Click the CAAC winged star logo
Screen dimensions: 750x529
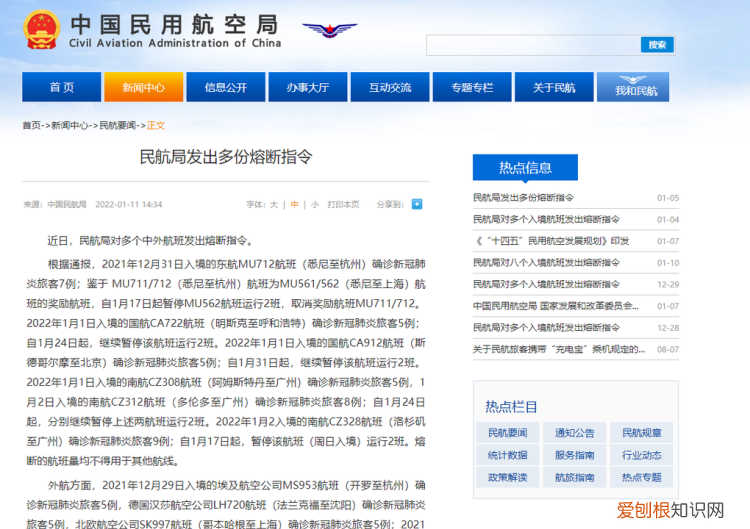point(330,30)
